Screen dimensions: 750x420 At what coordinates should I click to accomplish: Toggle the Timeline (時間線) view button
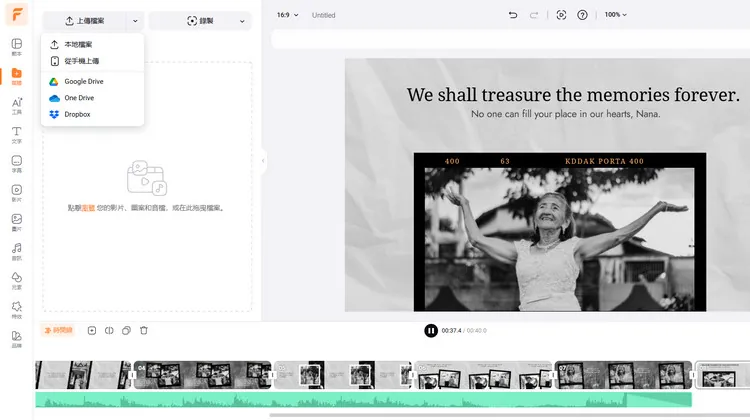(58, 330)
